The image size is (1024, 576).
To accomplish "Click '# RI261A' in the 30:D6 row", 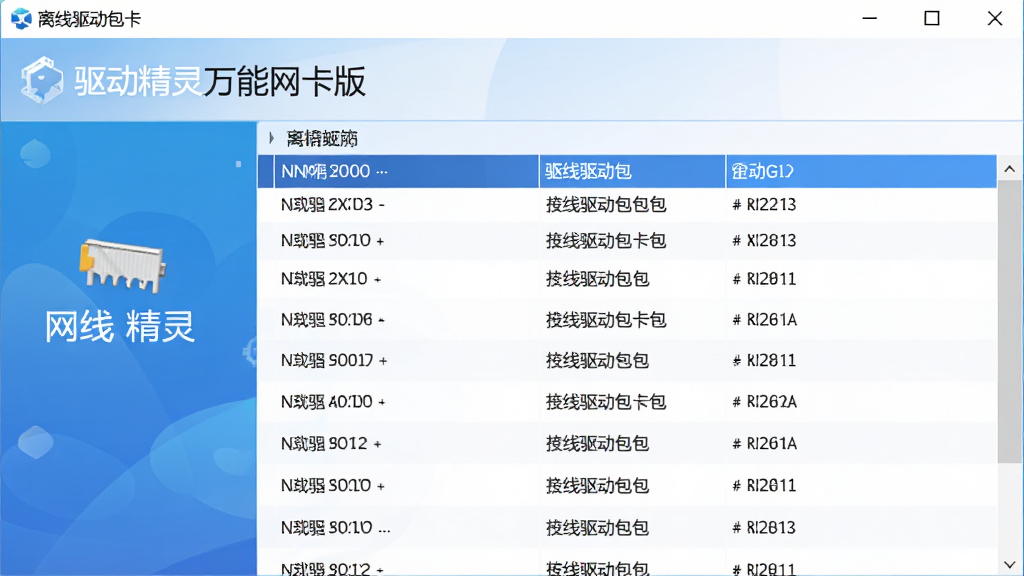I will 764,319.
